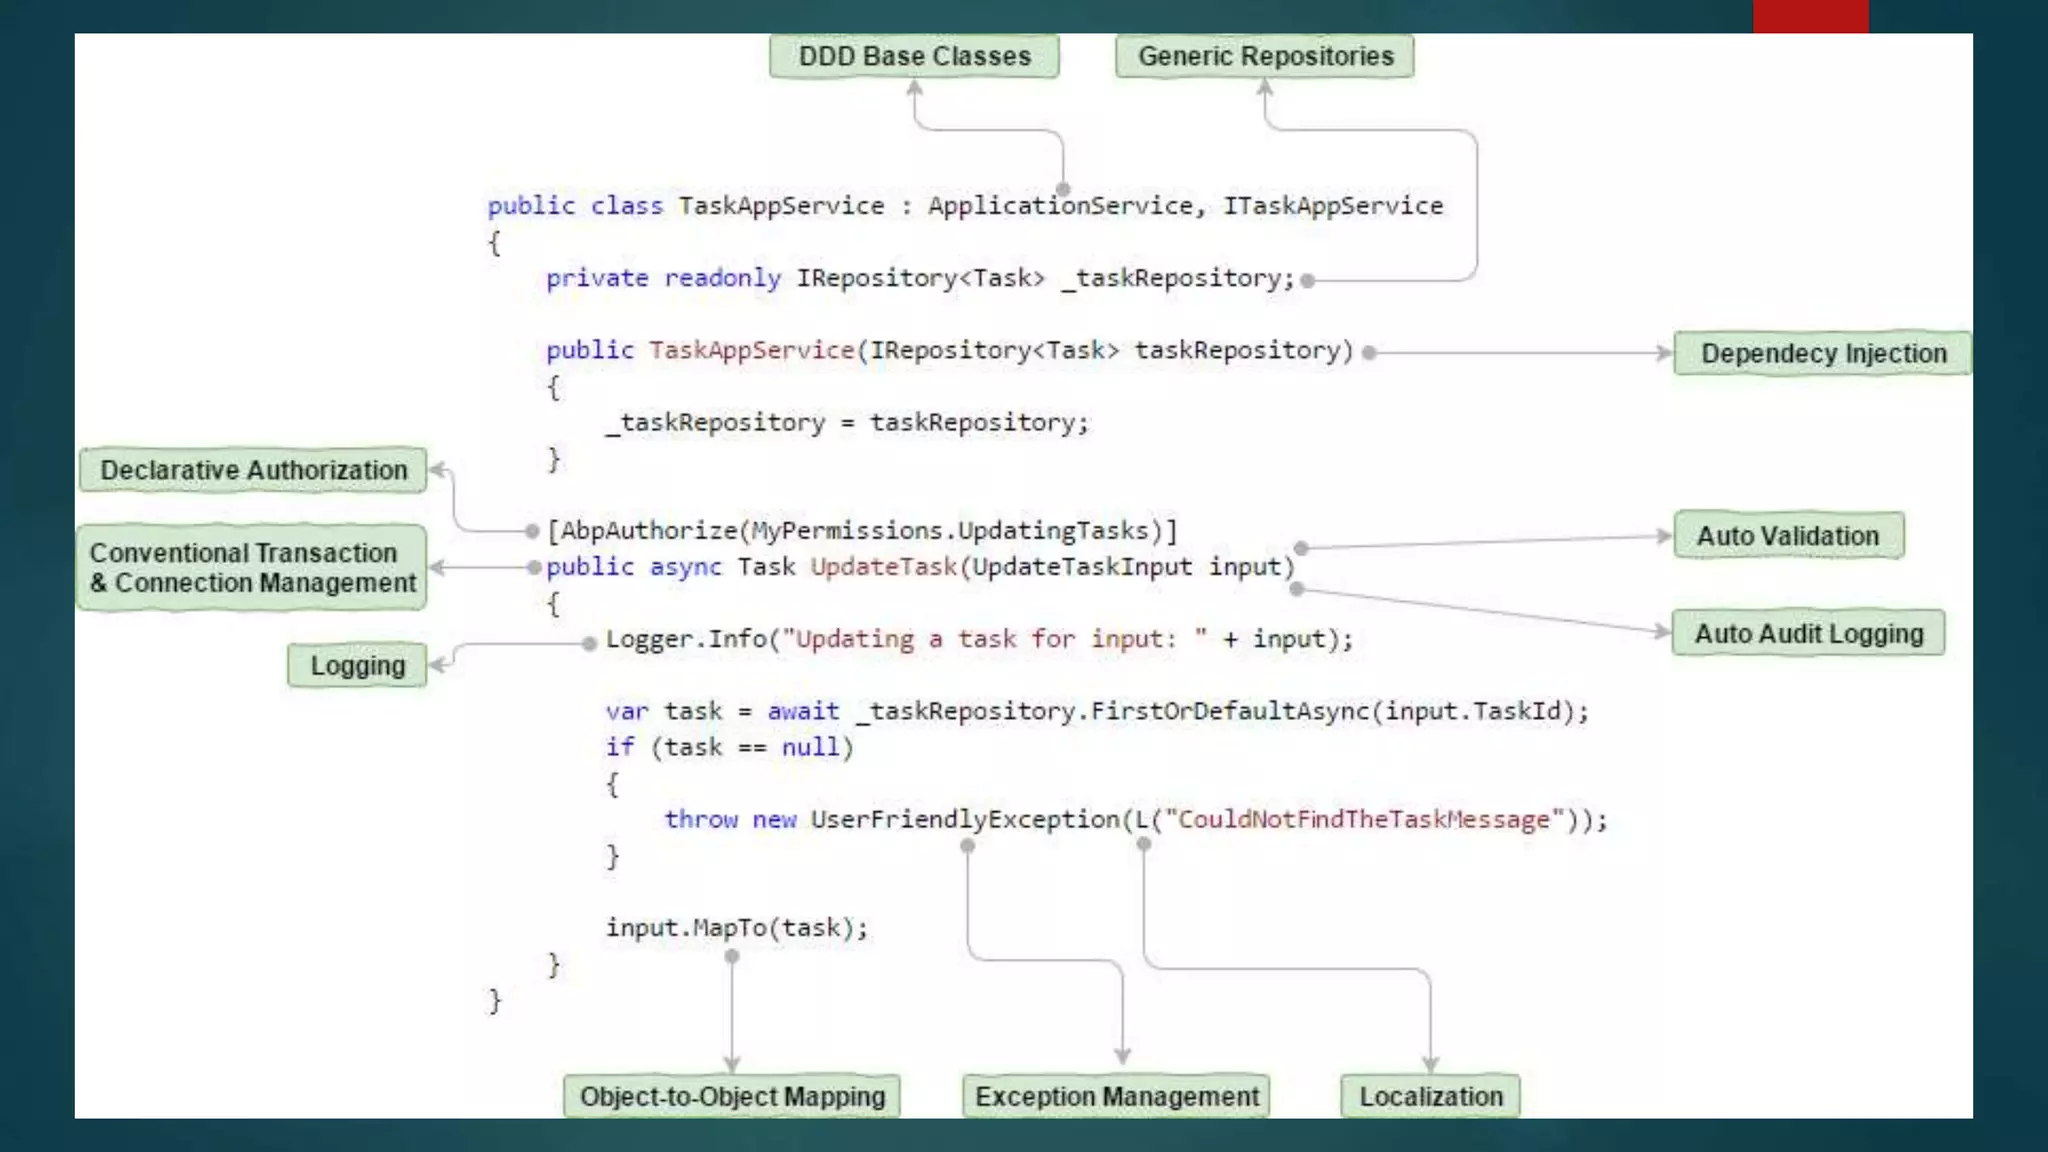The width and height of the screenshot is (2048, 1152).
Task: Select the Dependency Injection label
Action: click(1823, 353)
